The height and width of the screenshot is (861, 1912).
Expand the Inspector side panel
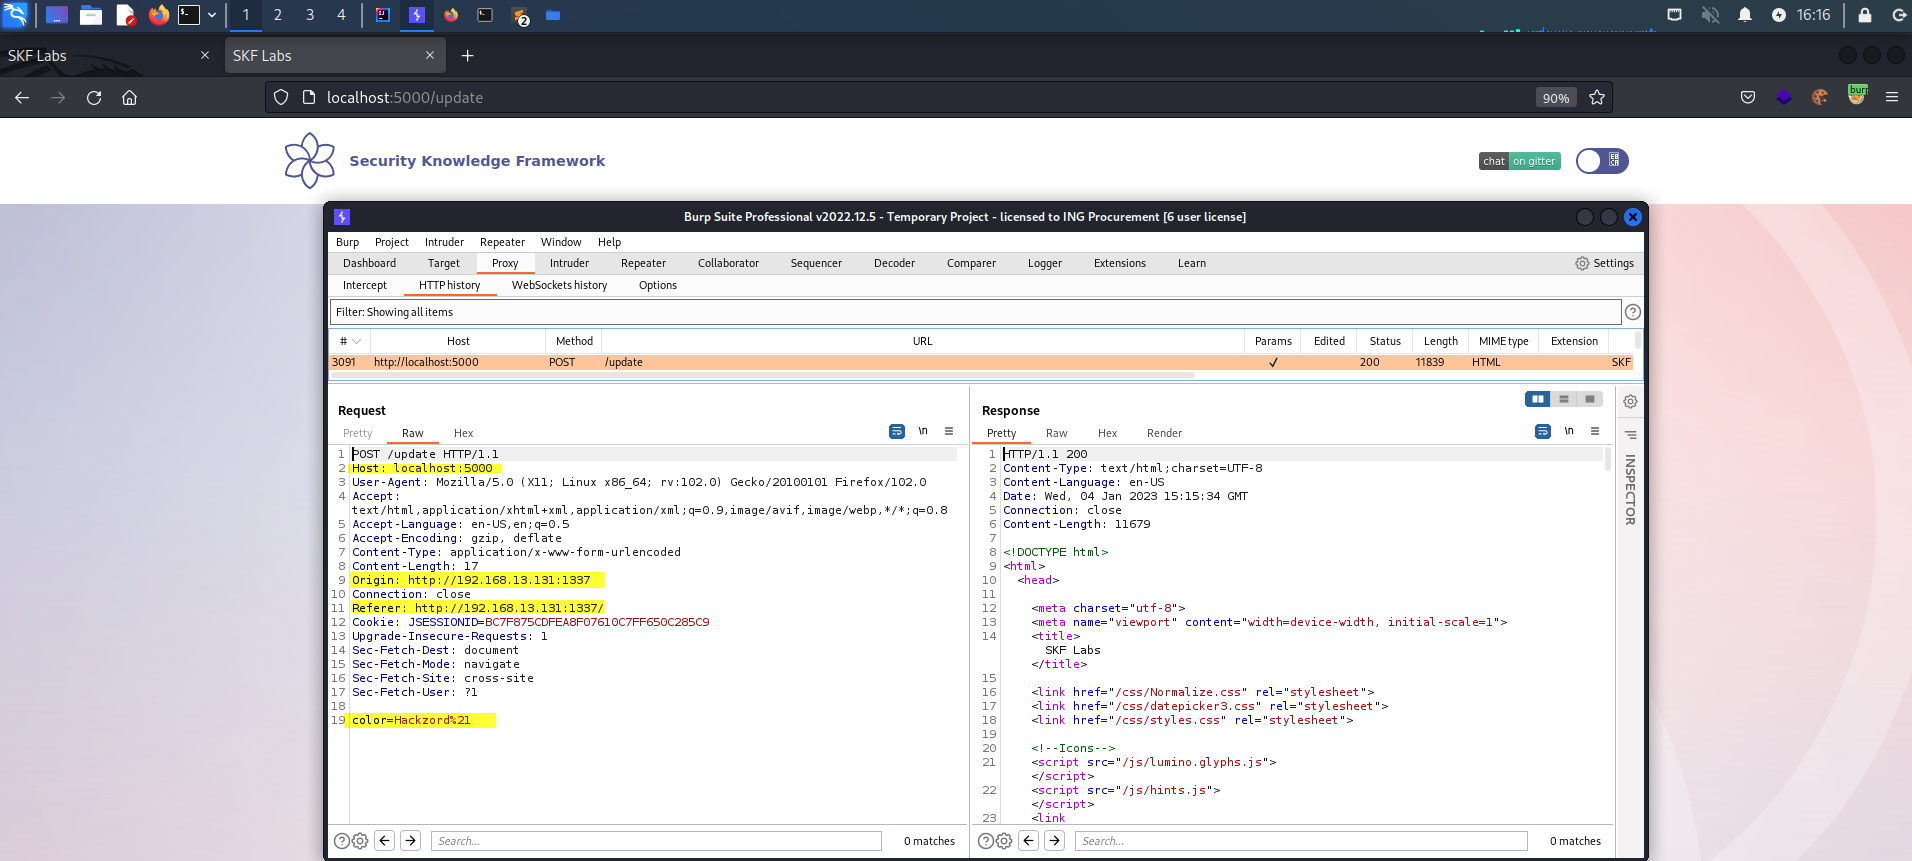point(1630,490)
